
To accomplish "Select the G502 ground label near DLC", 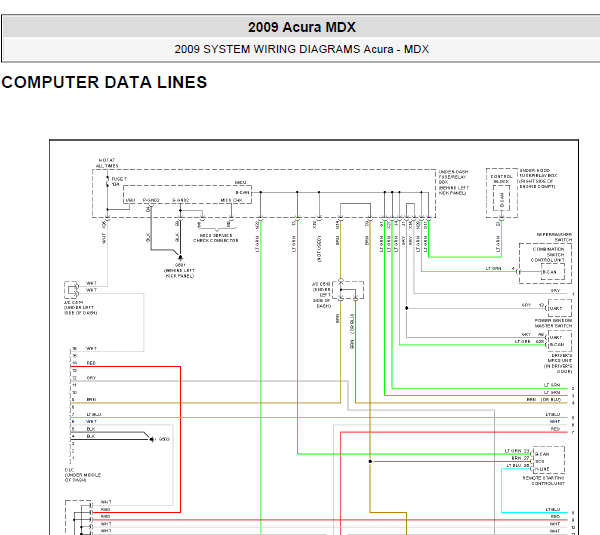I will 164,439.
